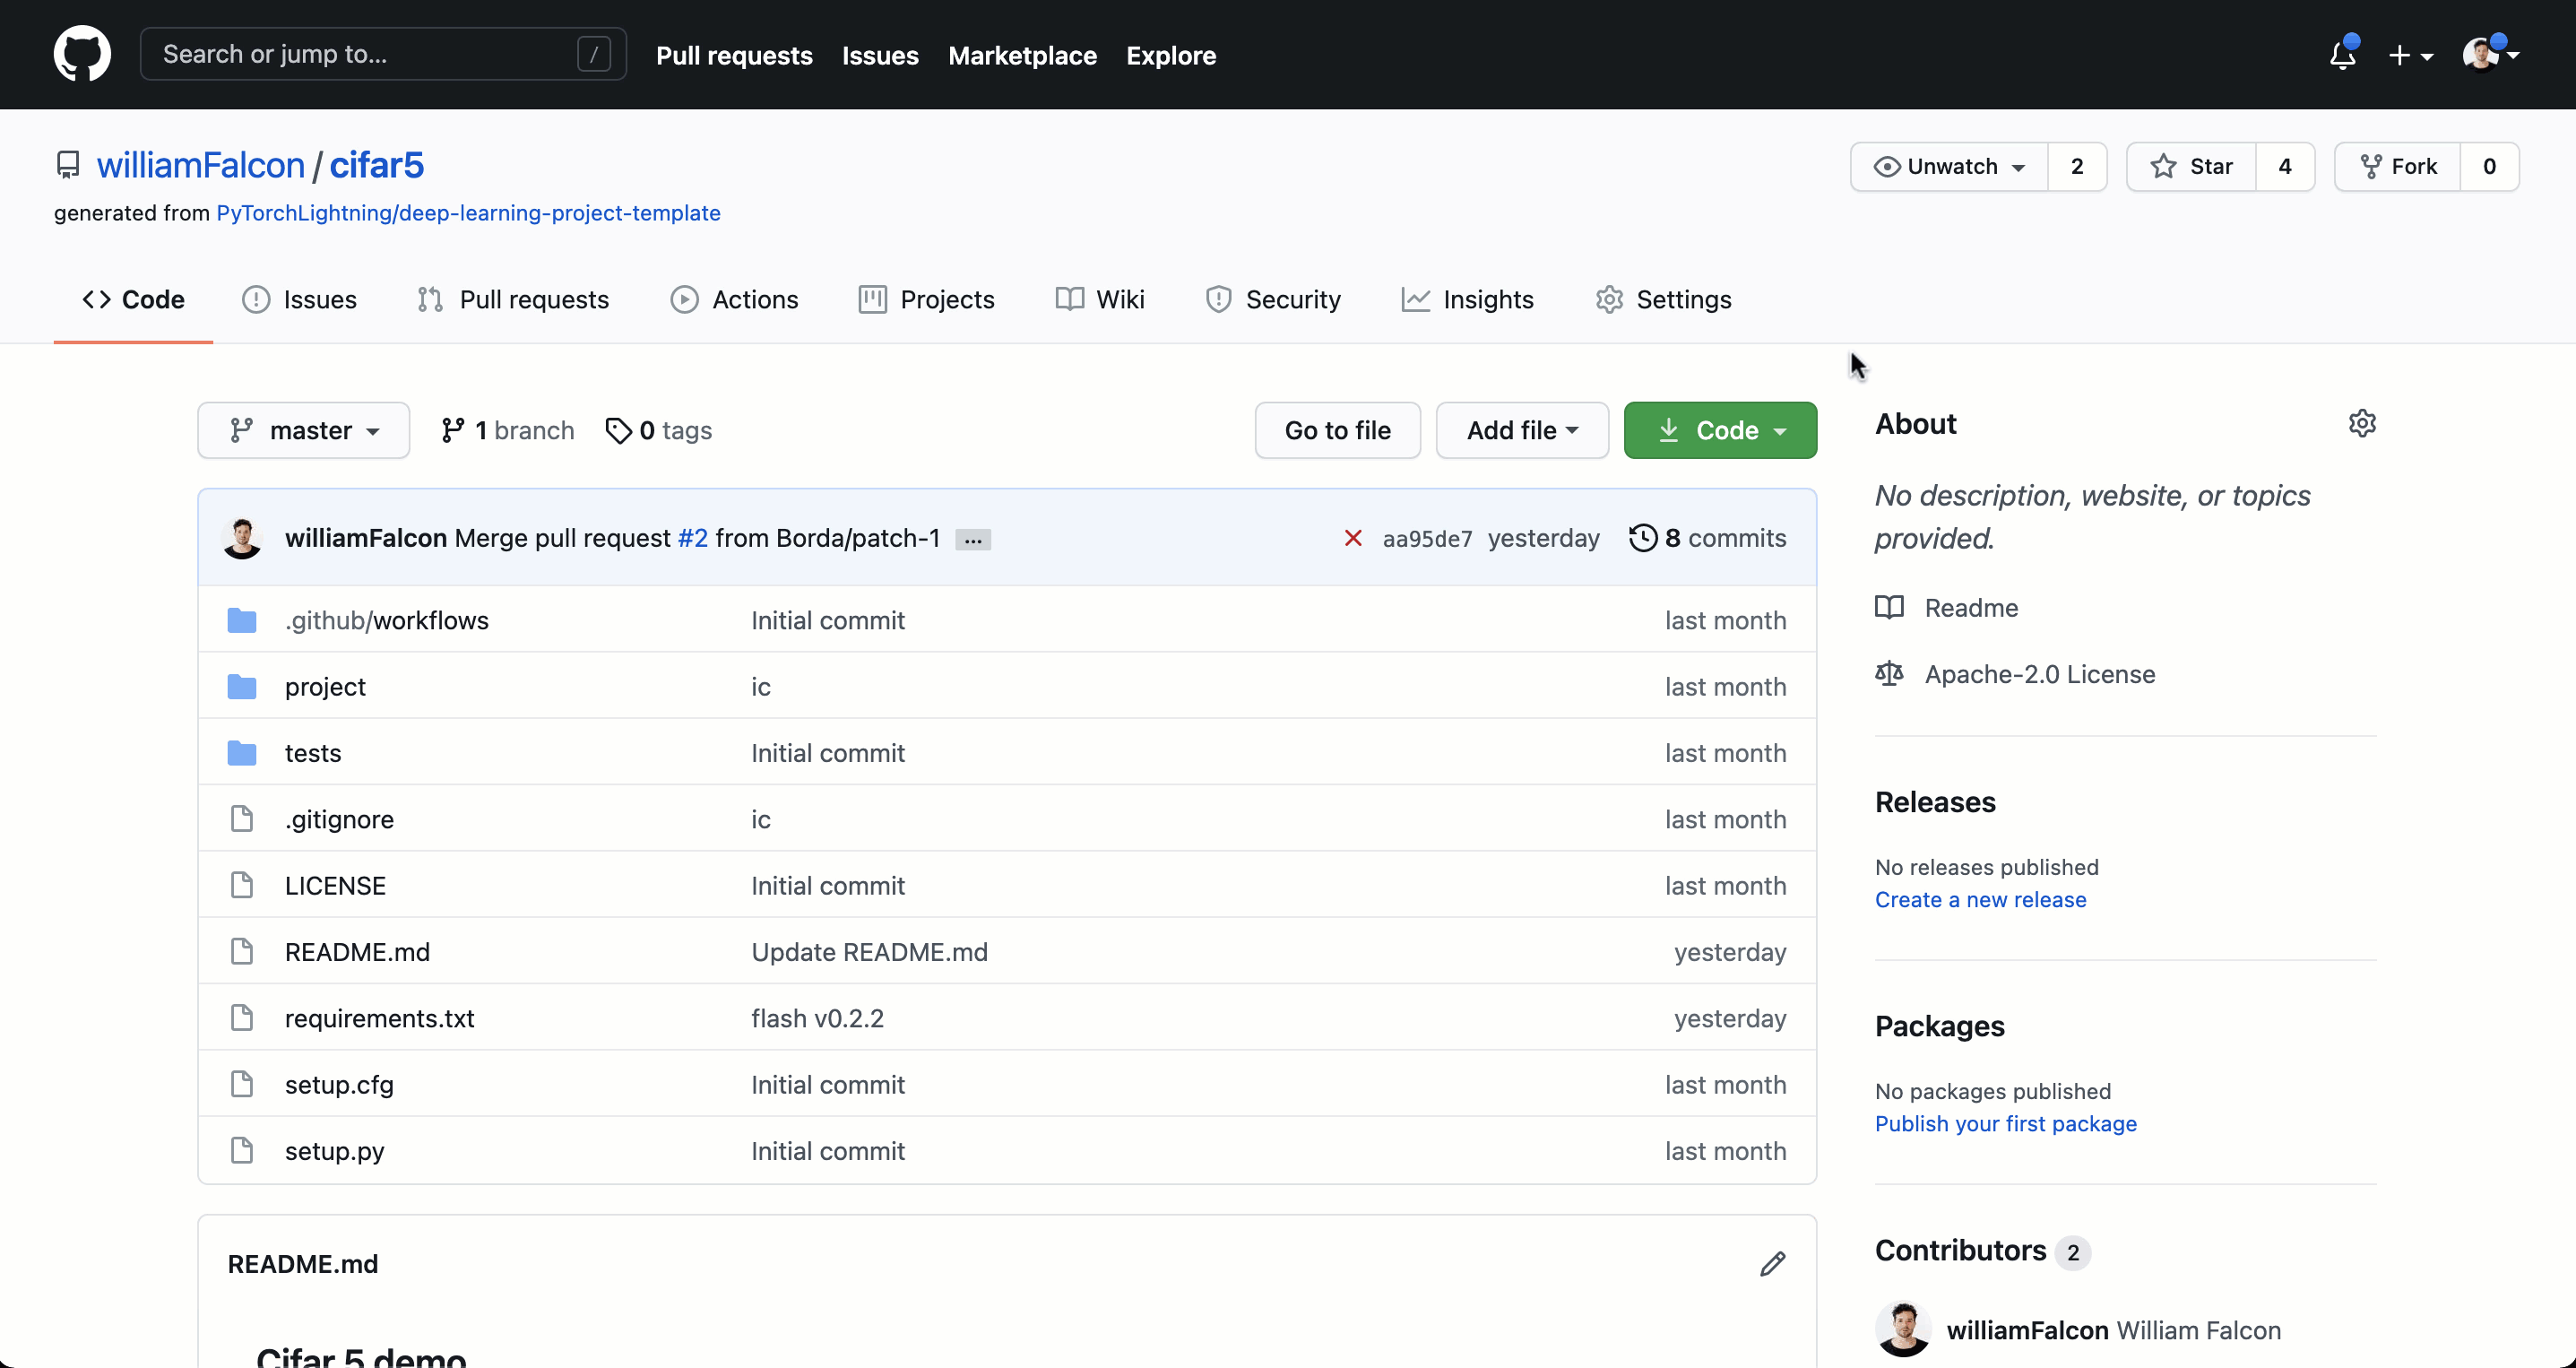Switch to the repository Issues tab
2576x1368 pixels.
tap(299, 299)
